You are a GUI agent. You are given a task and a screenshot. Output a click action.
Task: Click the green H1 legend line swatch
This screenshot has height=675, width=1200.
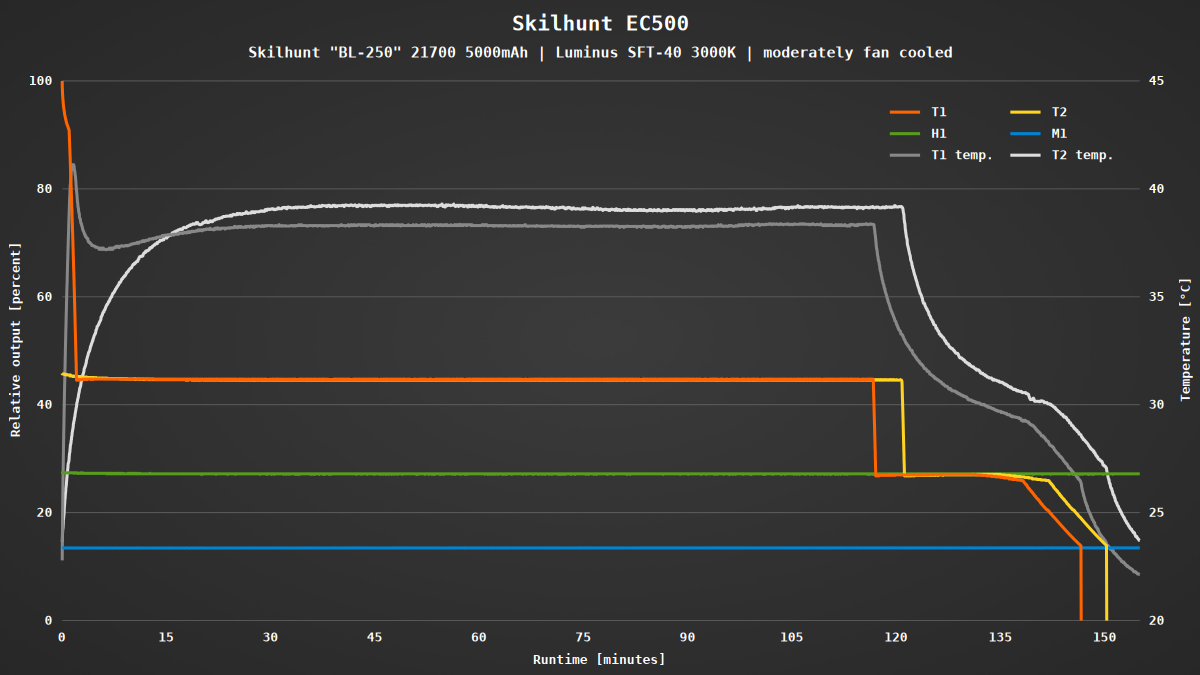click(905, 133)
